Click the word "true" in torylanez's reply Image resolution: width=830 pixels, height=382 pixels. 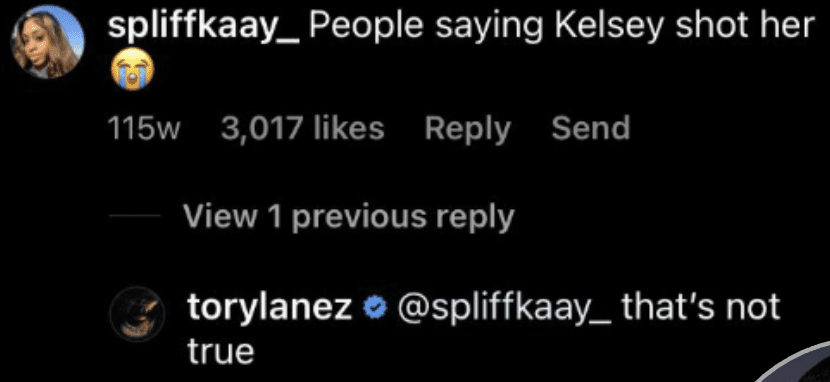tap(221, 351)
